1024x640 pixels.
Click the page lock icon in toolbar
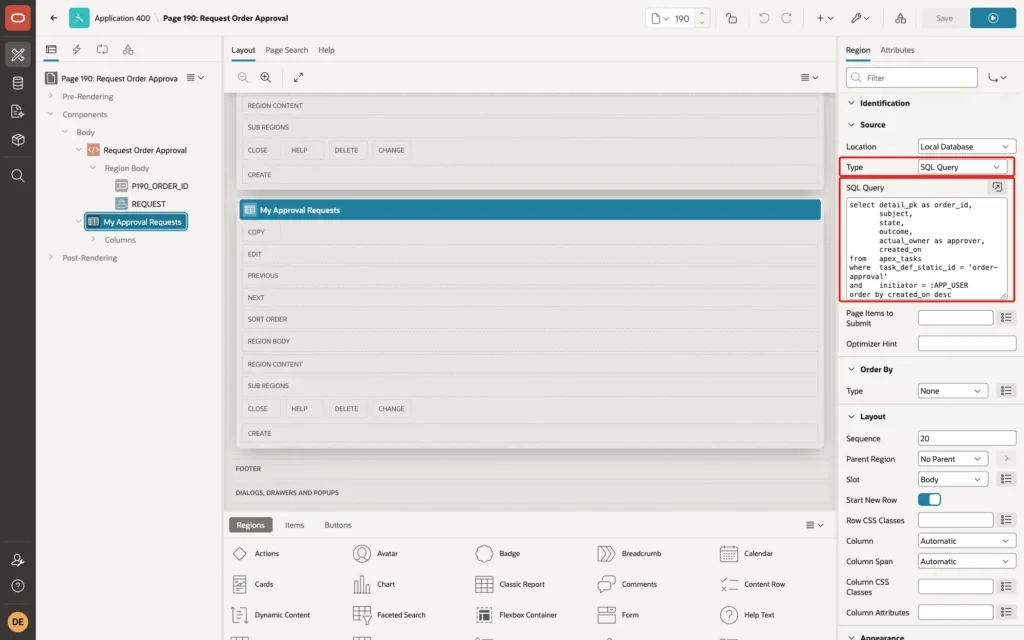(731, 18)
